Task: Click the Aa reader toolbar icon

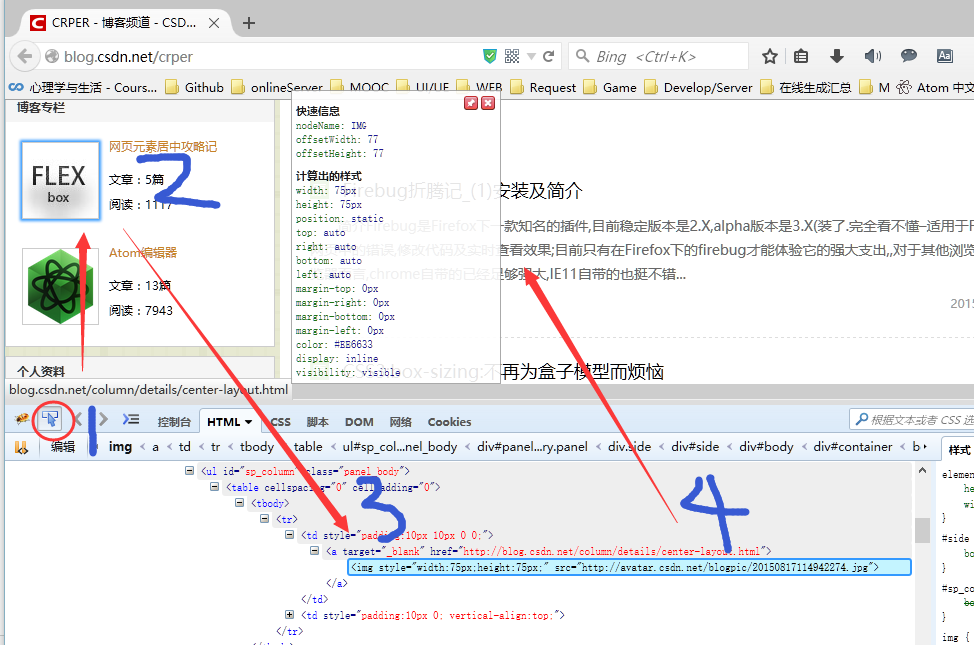Action: [x=945, y=56]
